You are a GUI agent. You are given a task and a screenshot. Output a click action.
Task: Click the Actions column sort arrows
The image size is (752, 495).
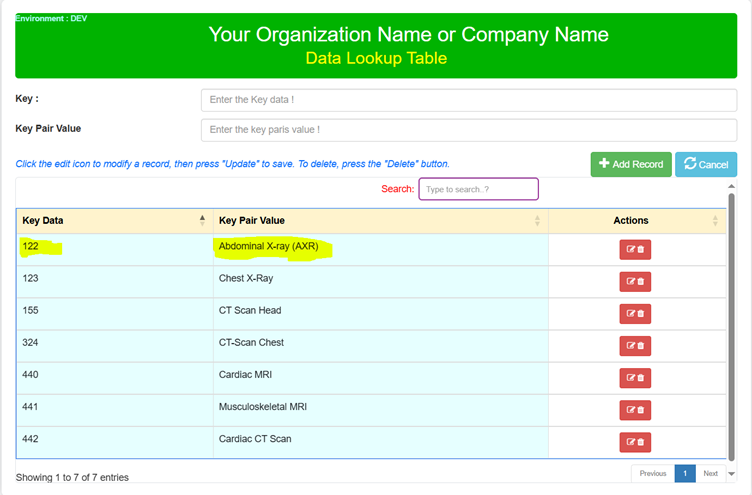tap(715, 221)
